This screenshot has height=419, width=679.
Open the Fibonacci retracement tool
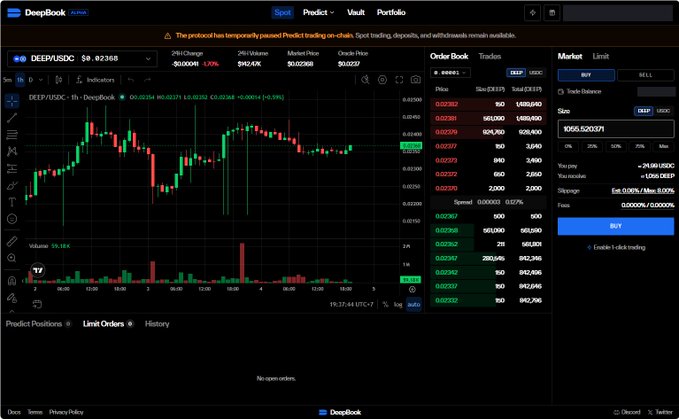click(12, 135)
